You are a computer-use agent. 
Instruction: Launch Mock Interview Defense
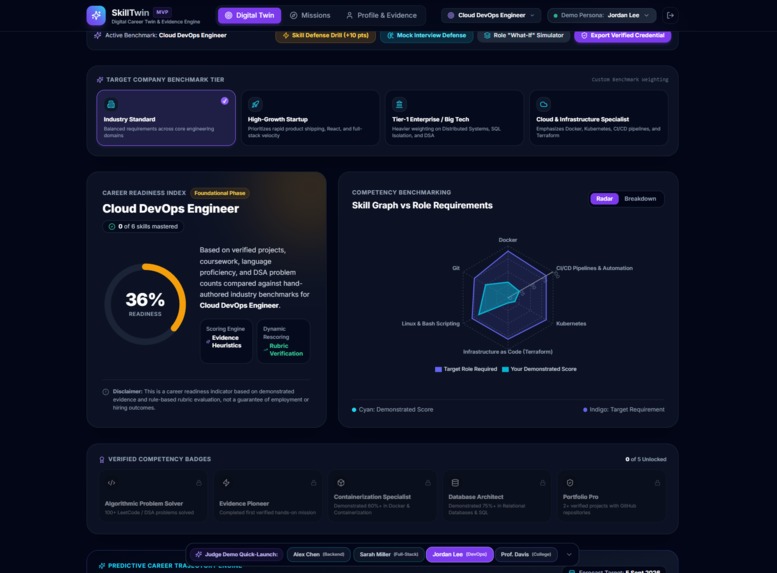tap(426, 35)
